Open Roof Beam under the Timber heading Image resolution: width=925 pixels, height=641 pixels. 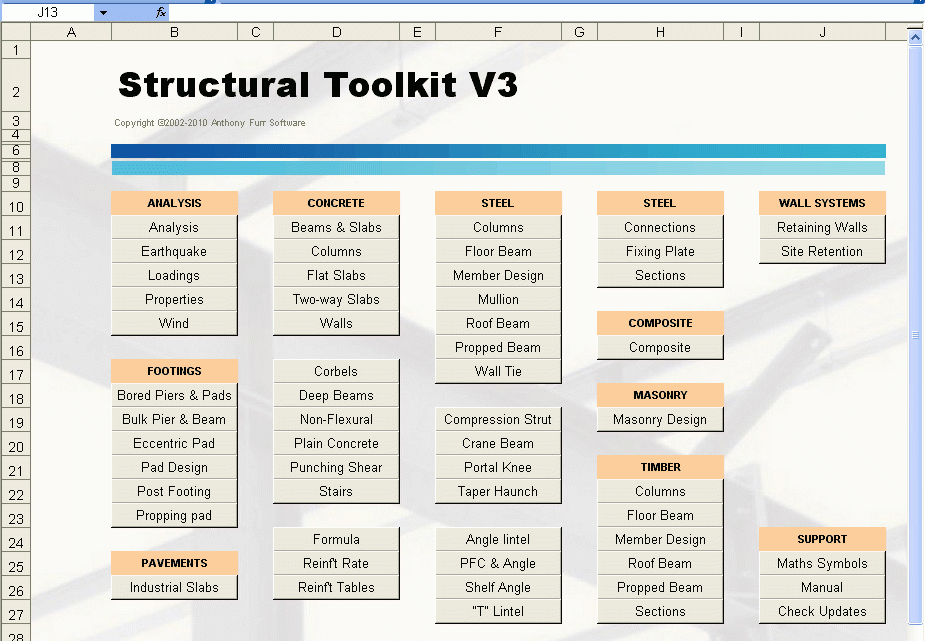(660, 564)
